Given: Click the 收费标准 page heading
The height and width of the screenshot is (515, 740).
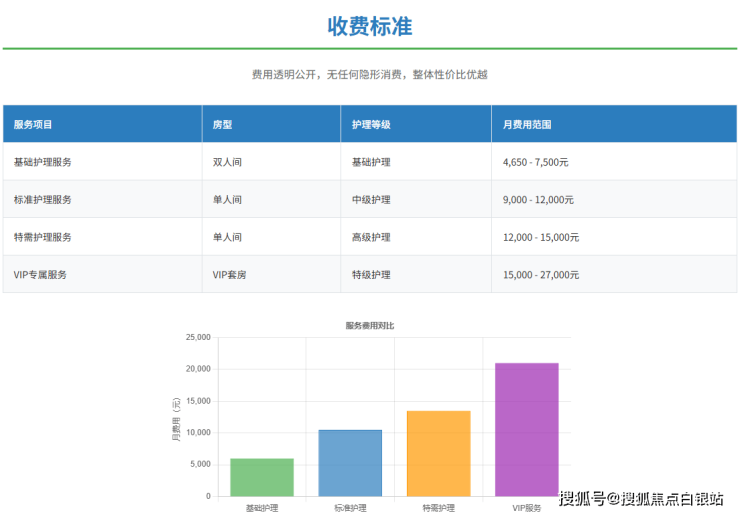Looking at the screenshot, I should tap(369, 26).
